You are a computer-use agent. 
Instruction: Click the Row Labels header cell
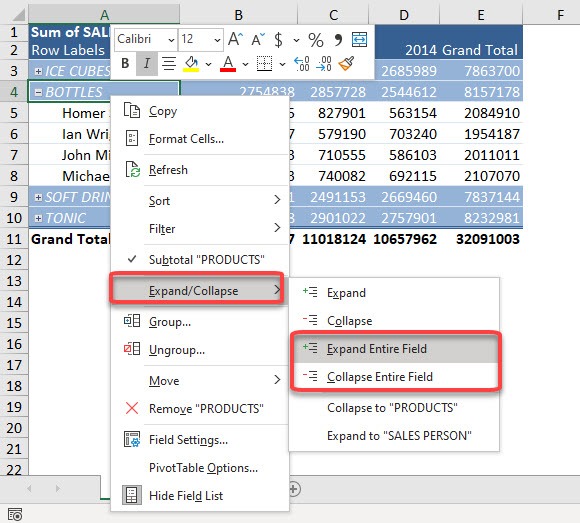(69, 50)
